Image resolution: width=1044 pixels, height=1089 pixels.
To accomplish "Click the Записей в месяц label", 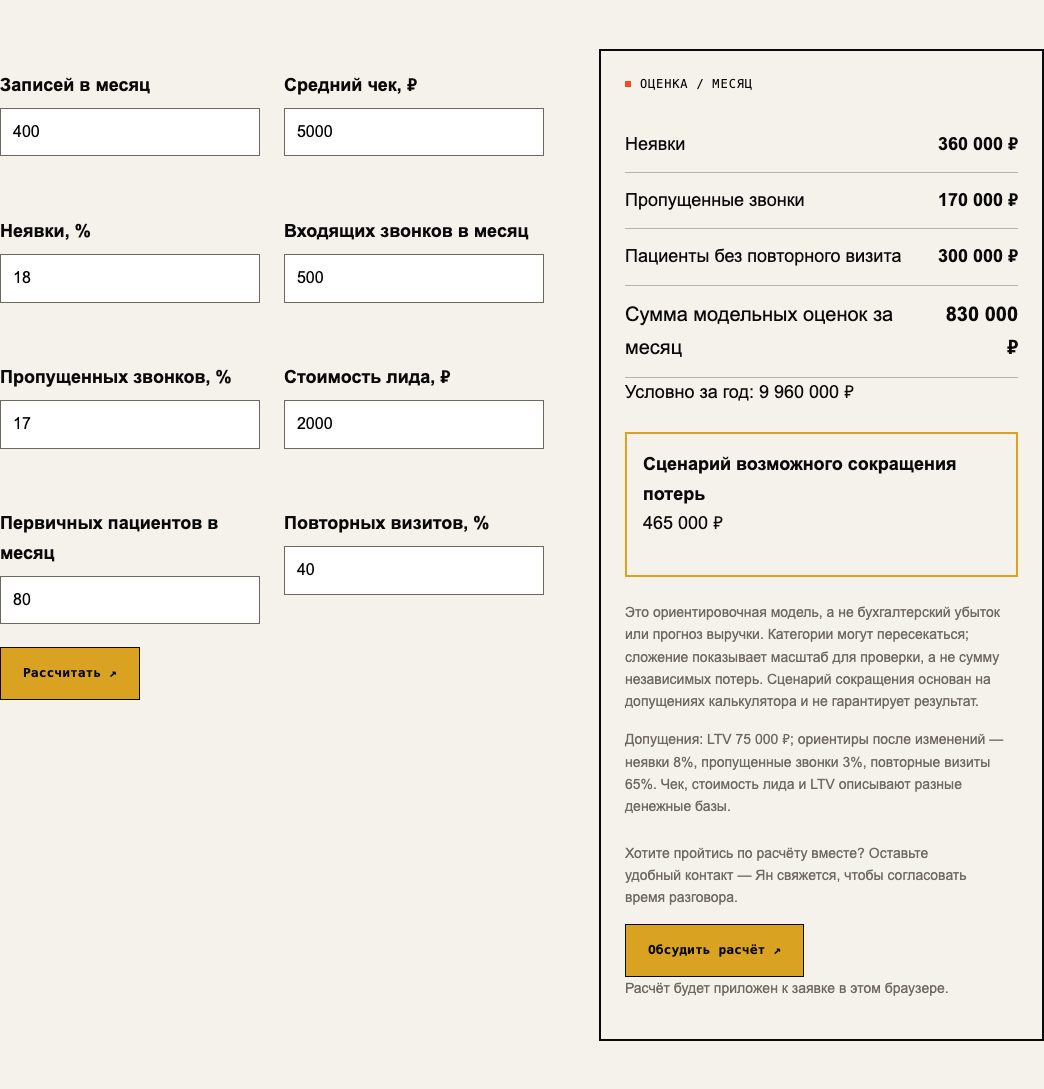I will (x=75, y=85).
